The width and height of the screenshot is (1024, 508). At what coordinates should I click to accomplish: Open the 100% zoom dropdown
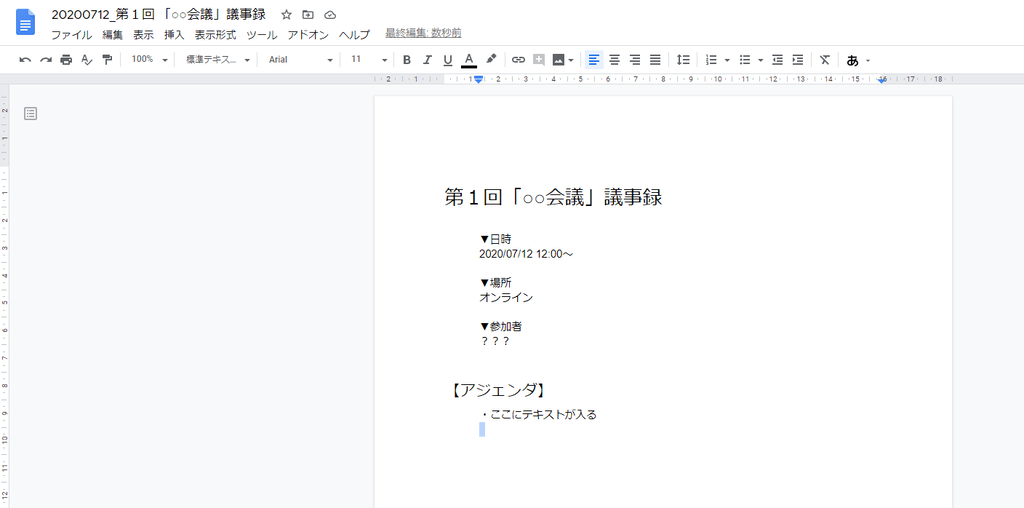(x=150, y=60)
